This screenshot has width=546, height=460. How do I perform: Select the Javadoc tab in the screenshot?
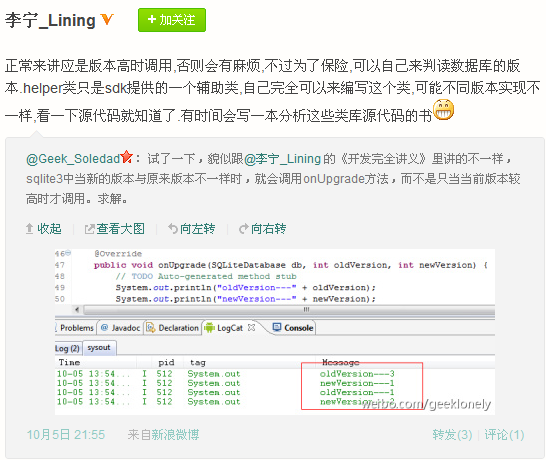pos(120,328)
